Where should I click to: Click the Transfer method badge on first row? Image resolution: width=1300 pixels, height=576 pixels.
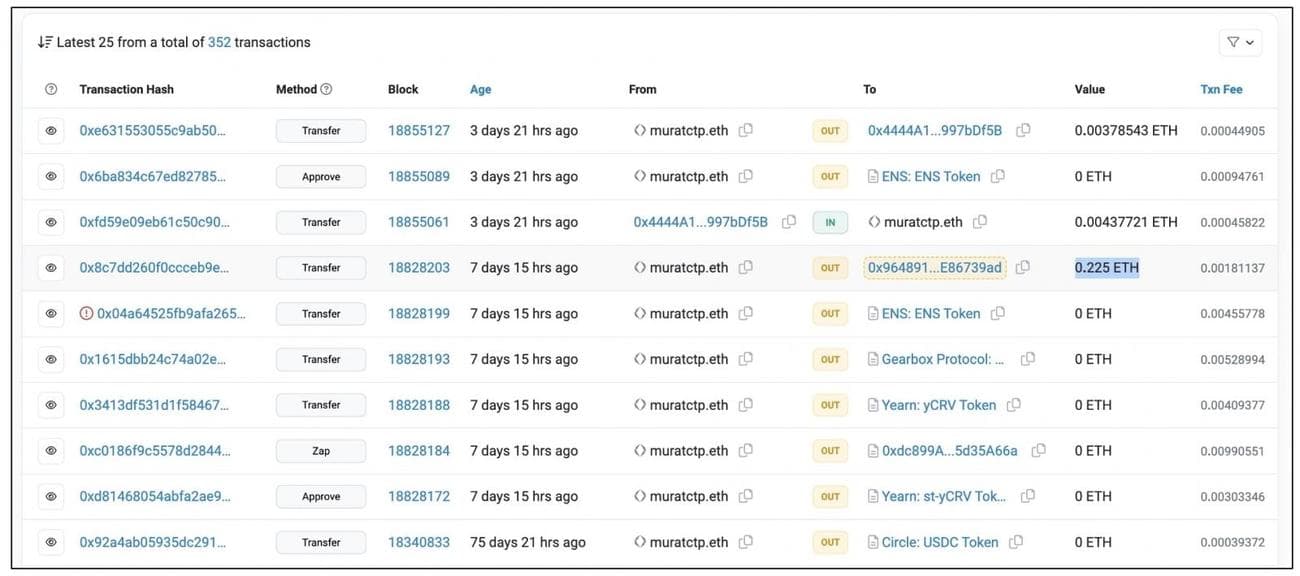(x=320, y=130)
